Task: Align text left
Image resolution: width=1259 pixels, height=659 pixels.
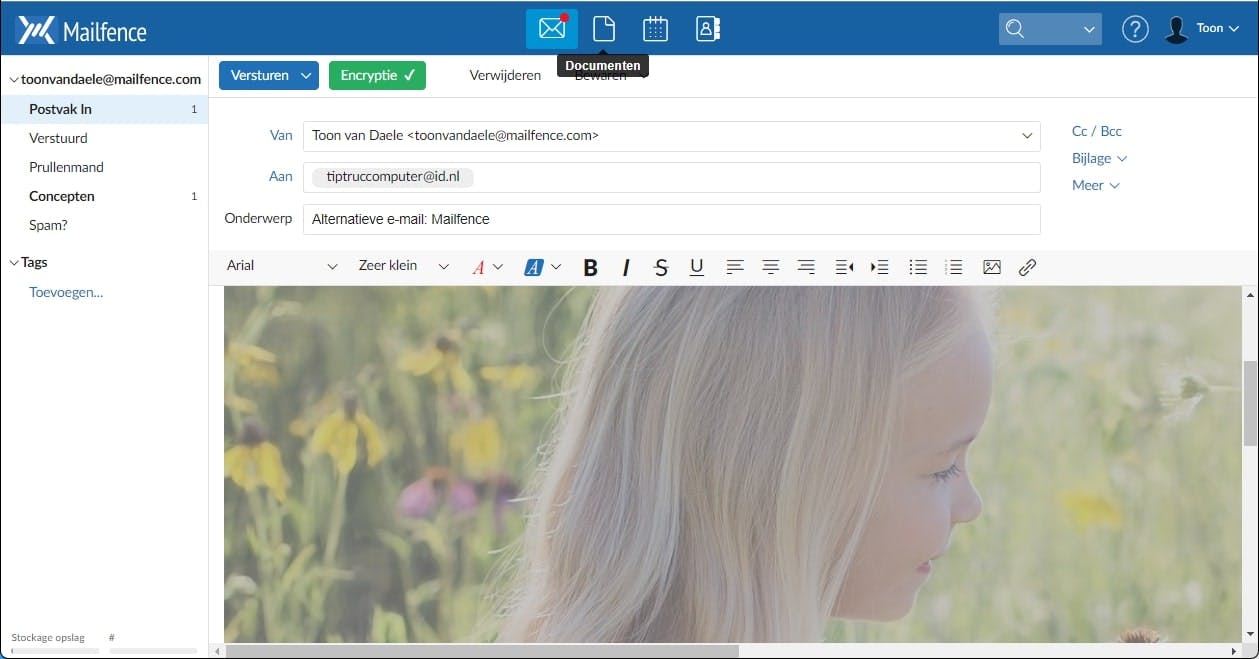Action: point(735,267)
